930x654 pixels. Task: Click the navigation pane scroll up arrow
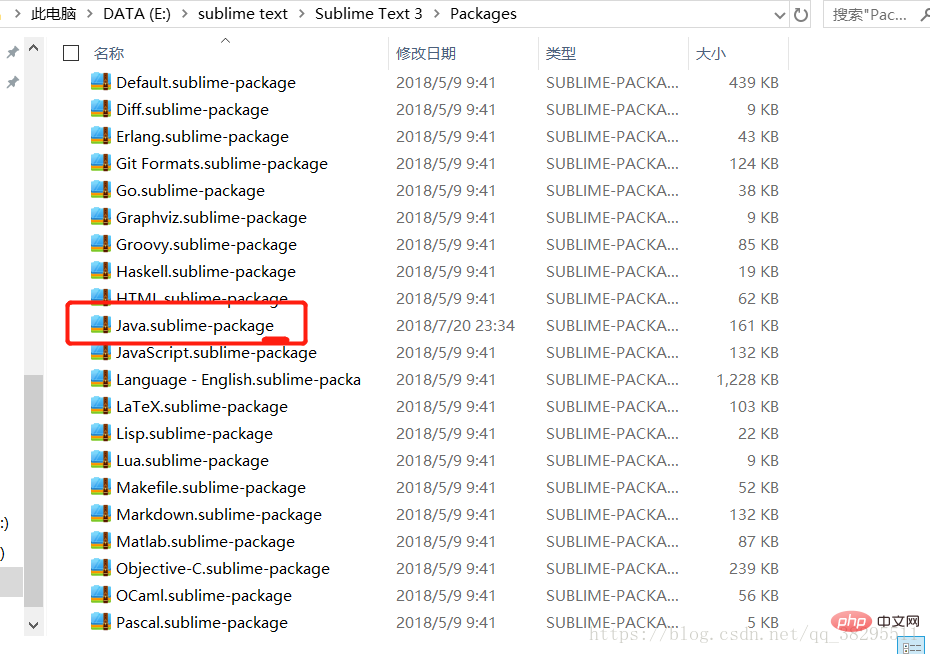point(34,49)
